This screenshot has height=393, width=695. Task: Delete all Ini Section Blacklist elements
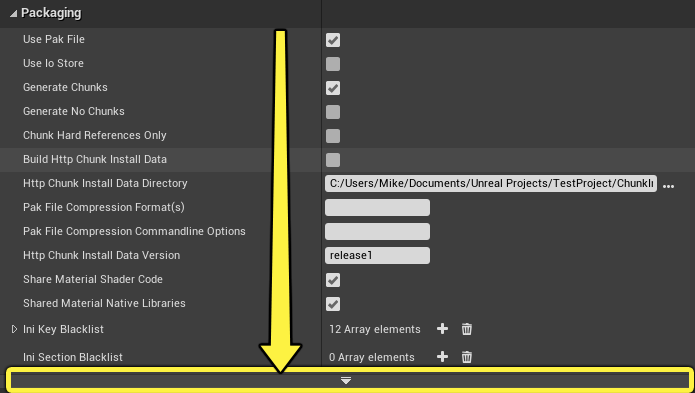[x=467, y=357]
